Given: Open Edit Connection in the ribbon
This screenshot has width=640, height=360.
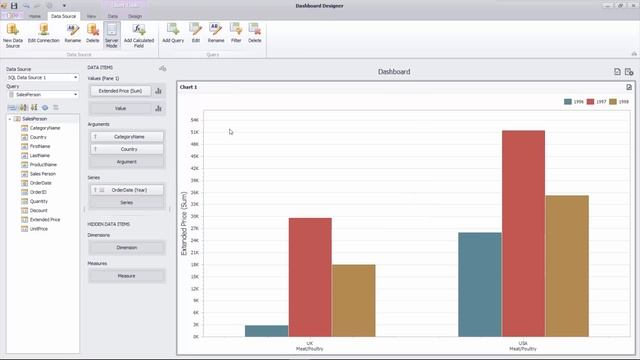Looking at the screenshot, I should click(44, 33).
